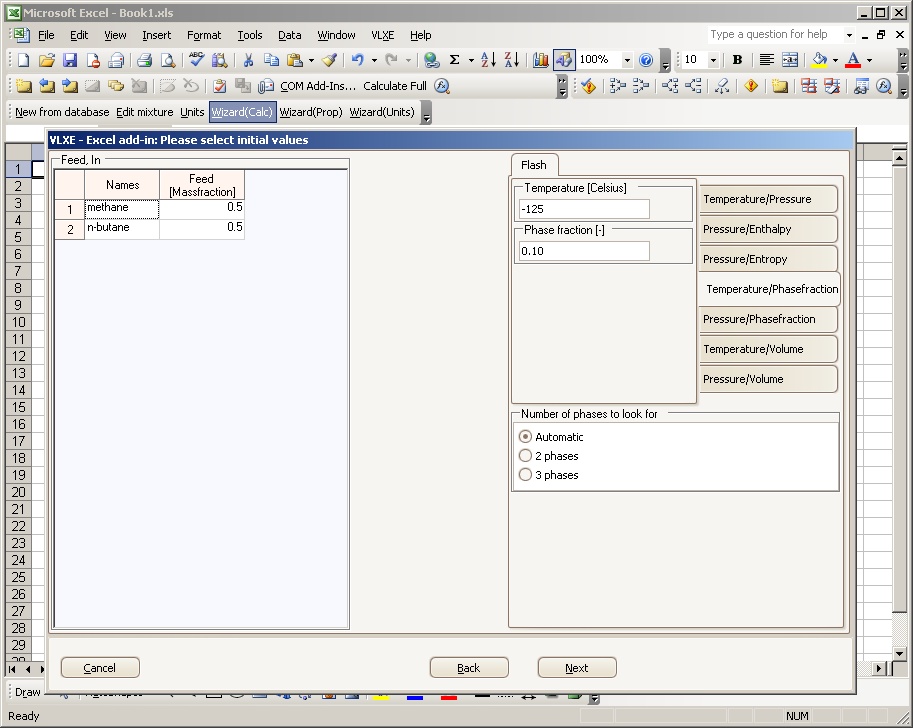Select the Pressure/Entropy flash tab
Screen dimensions: 913x728
coord(768,259)
